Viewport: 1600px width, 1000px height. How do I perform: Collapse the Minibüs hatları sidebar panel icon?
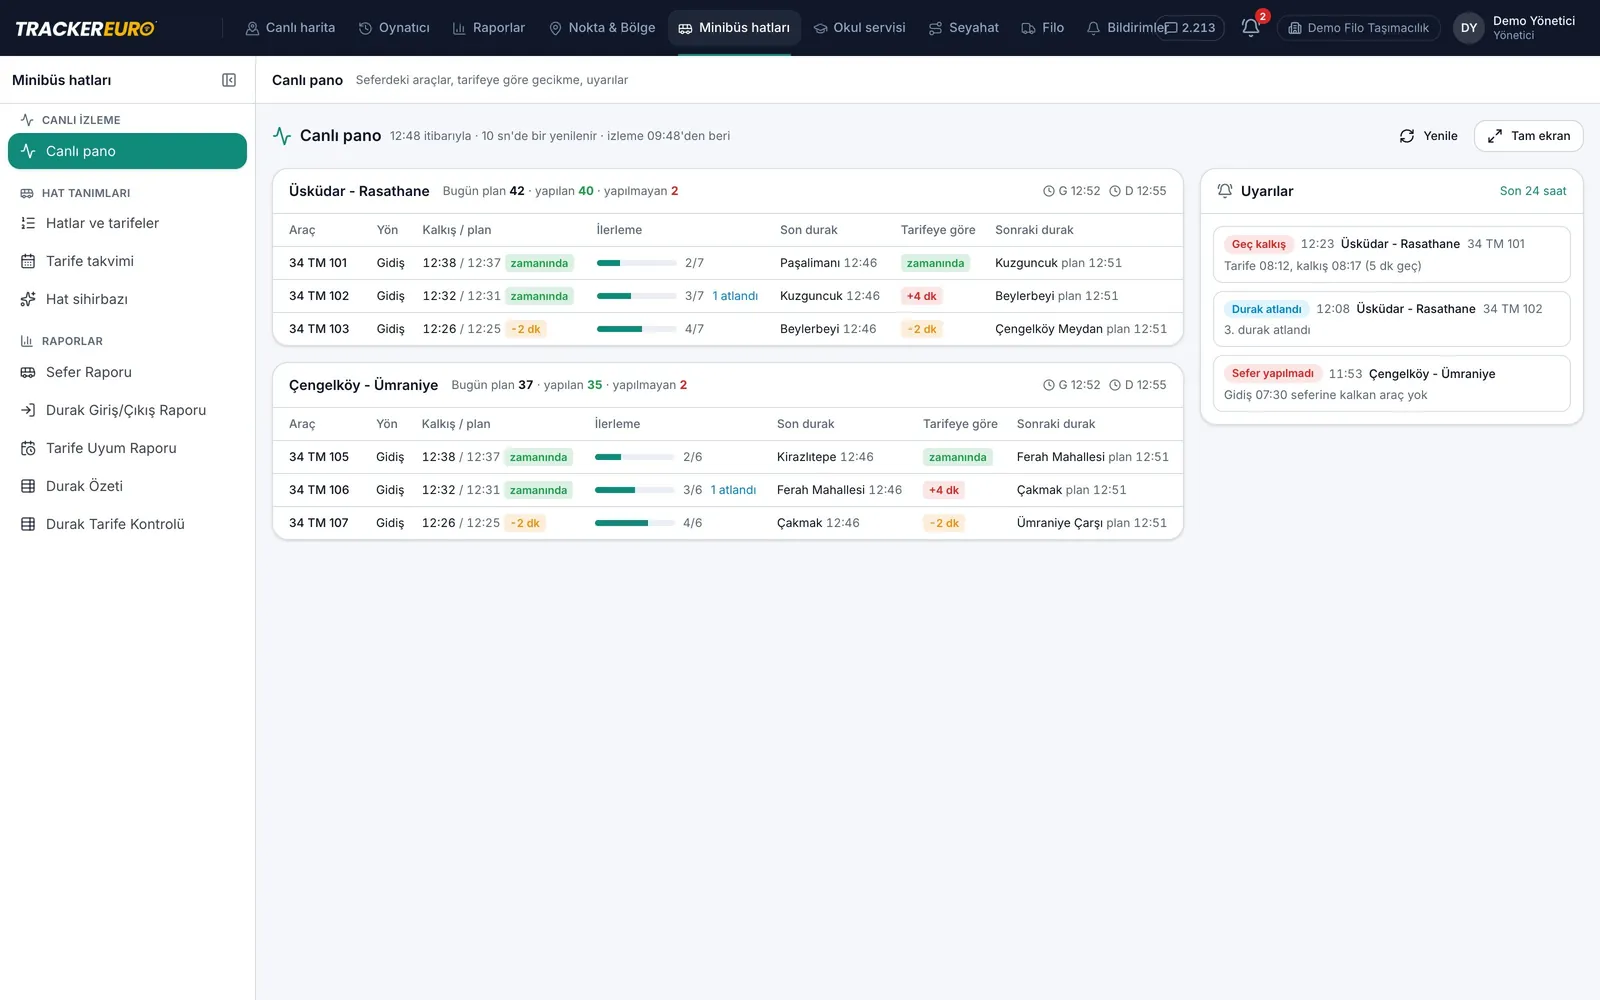coord(229,80)
